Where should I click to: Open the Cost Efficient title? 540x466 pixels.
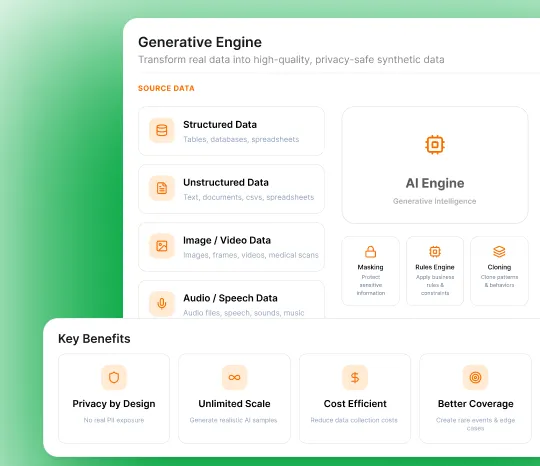pos(355,404)
